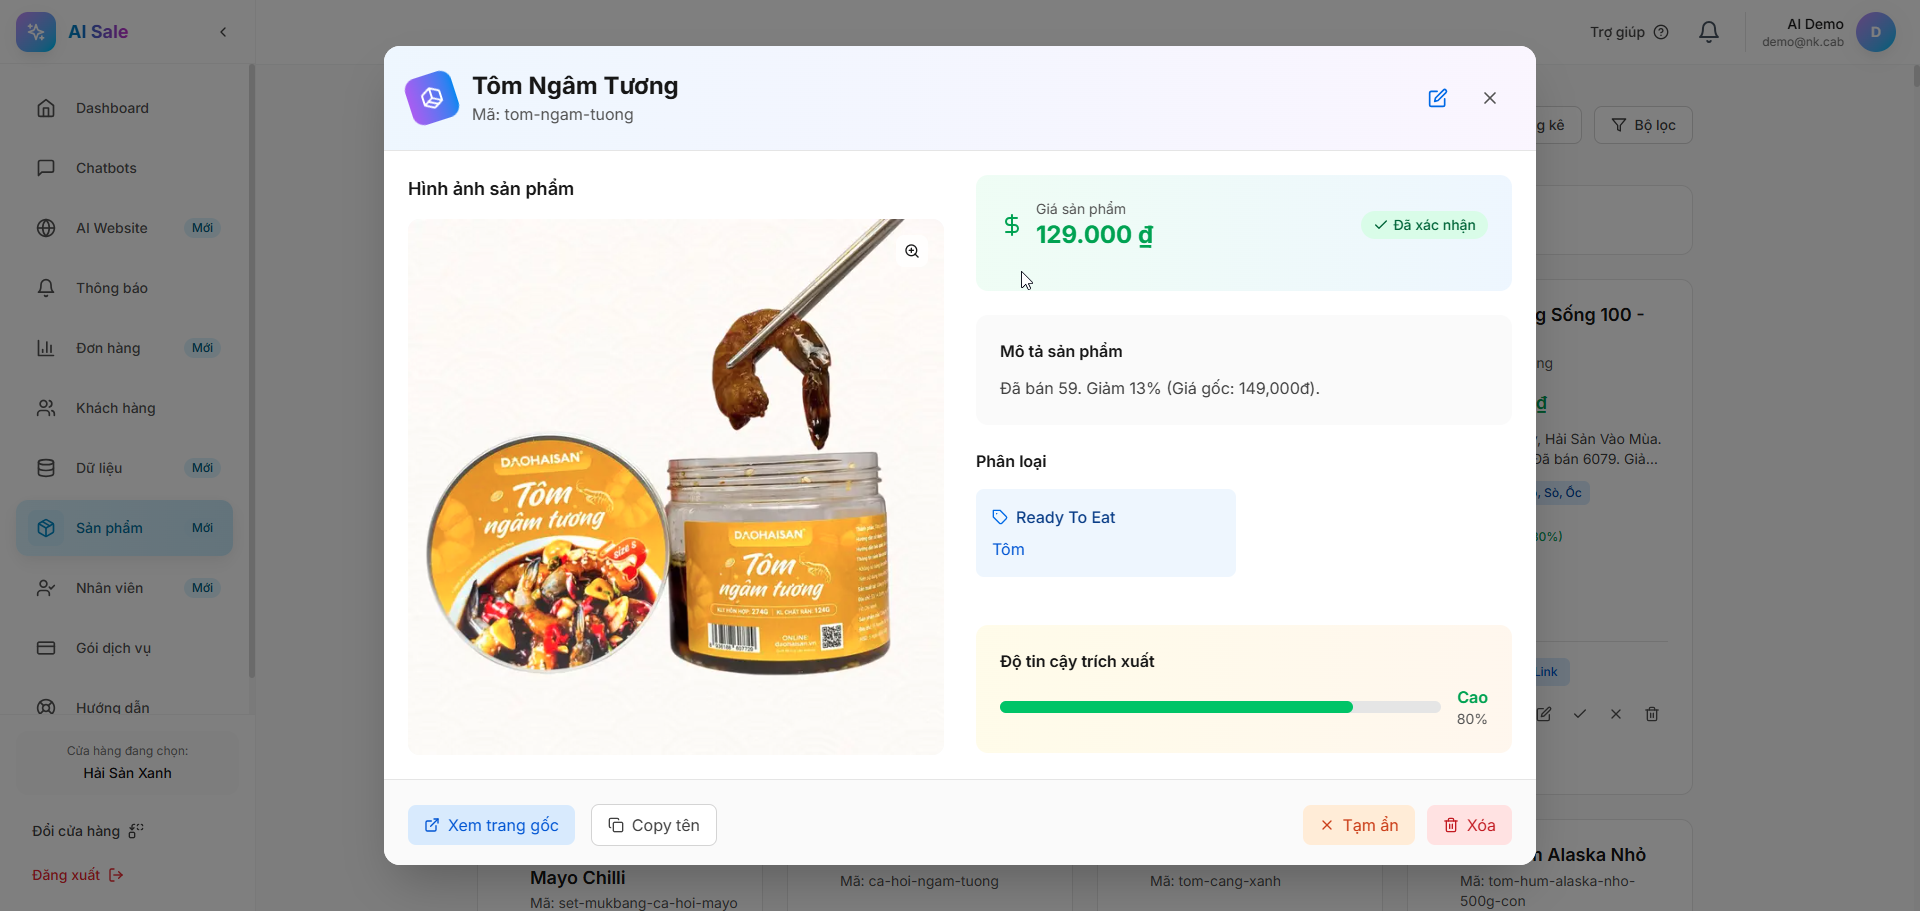Collapse the sidebar with the chevron arrow

(223, 32)
